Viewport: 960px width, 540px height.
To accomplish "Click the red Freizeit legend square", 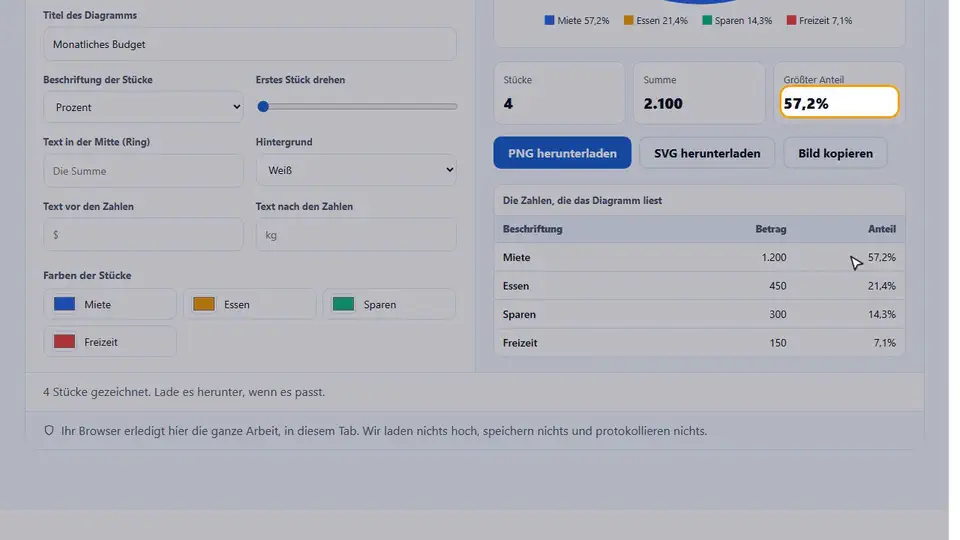I will tap(791, 20).
